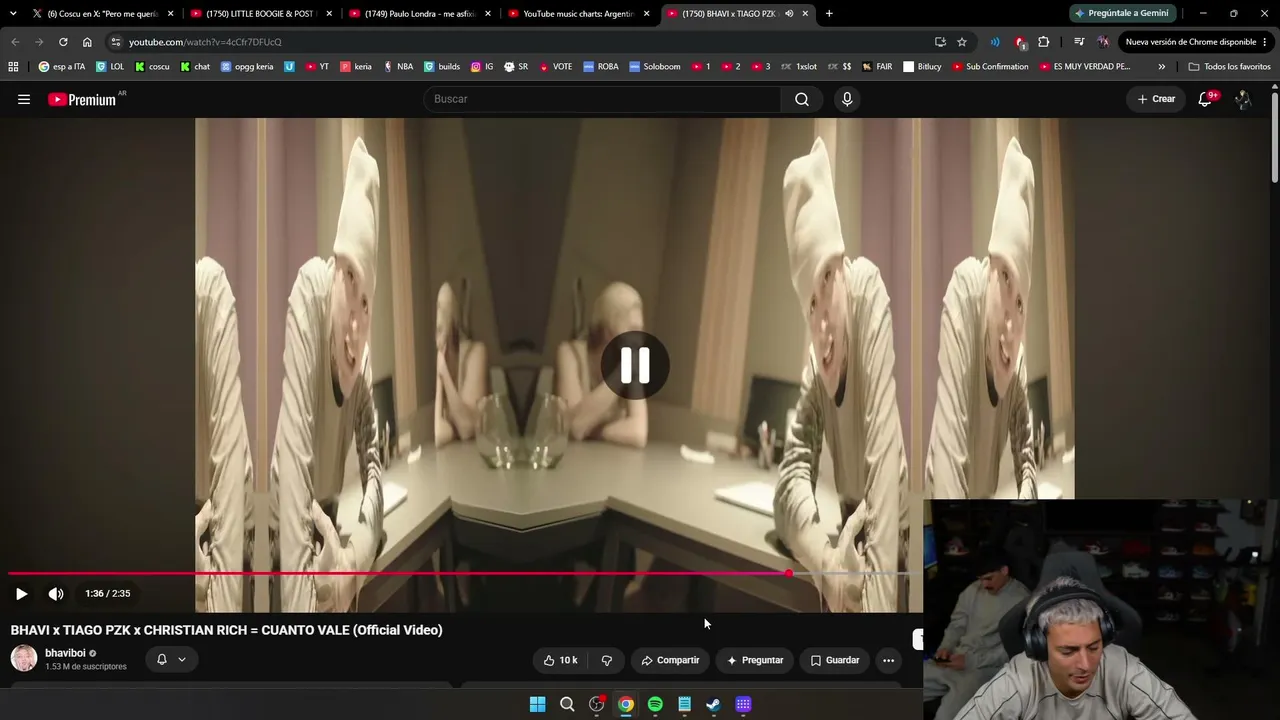Screen dimensions: 1280x720
Task: Click the Pregúntale a Gemini button
Action: point(1121,13)
